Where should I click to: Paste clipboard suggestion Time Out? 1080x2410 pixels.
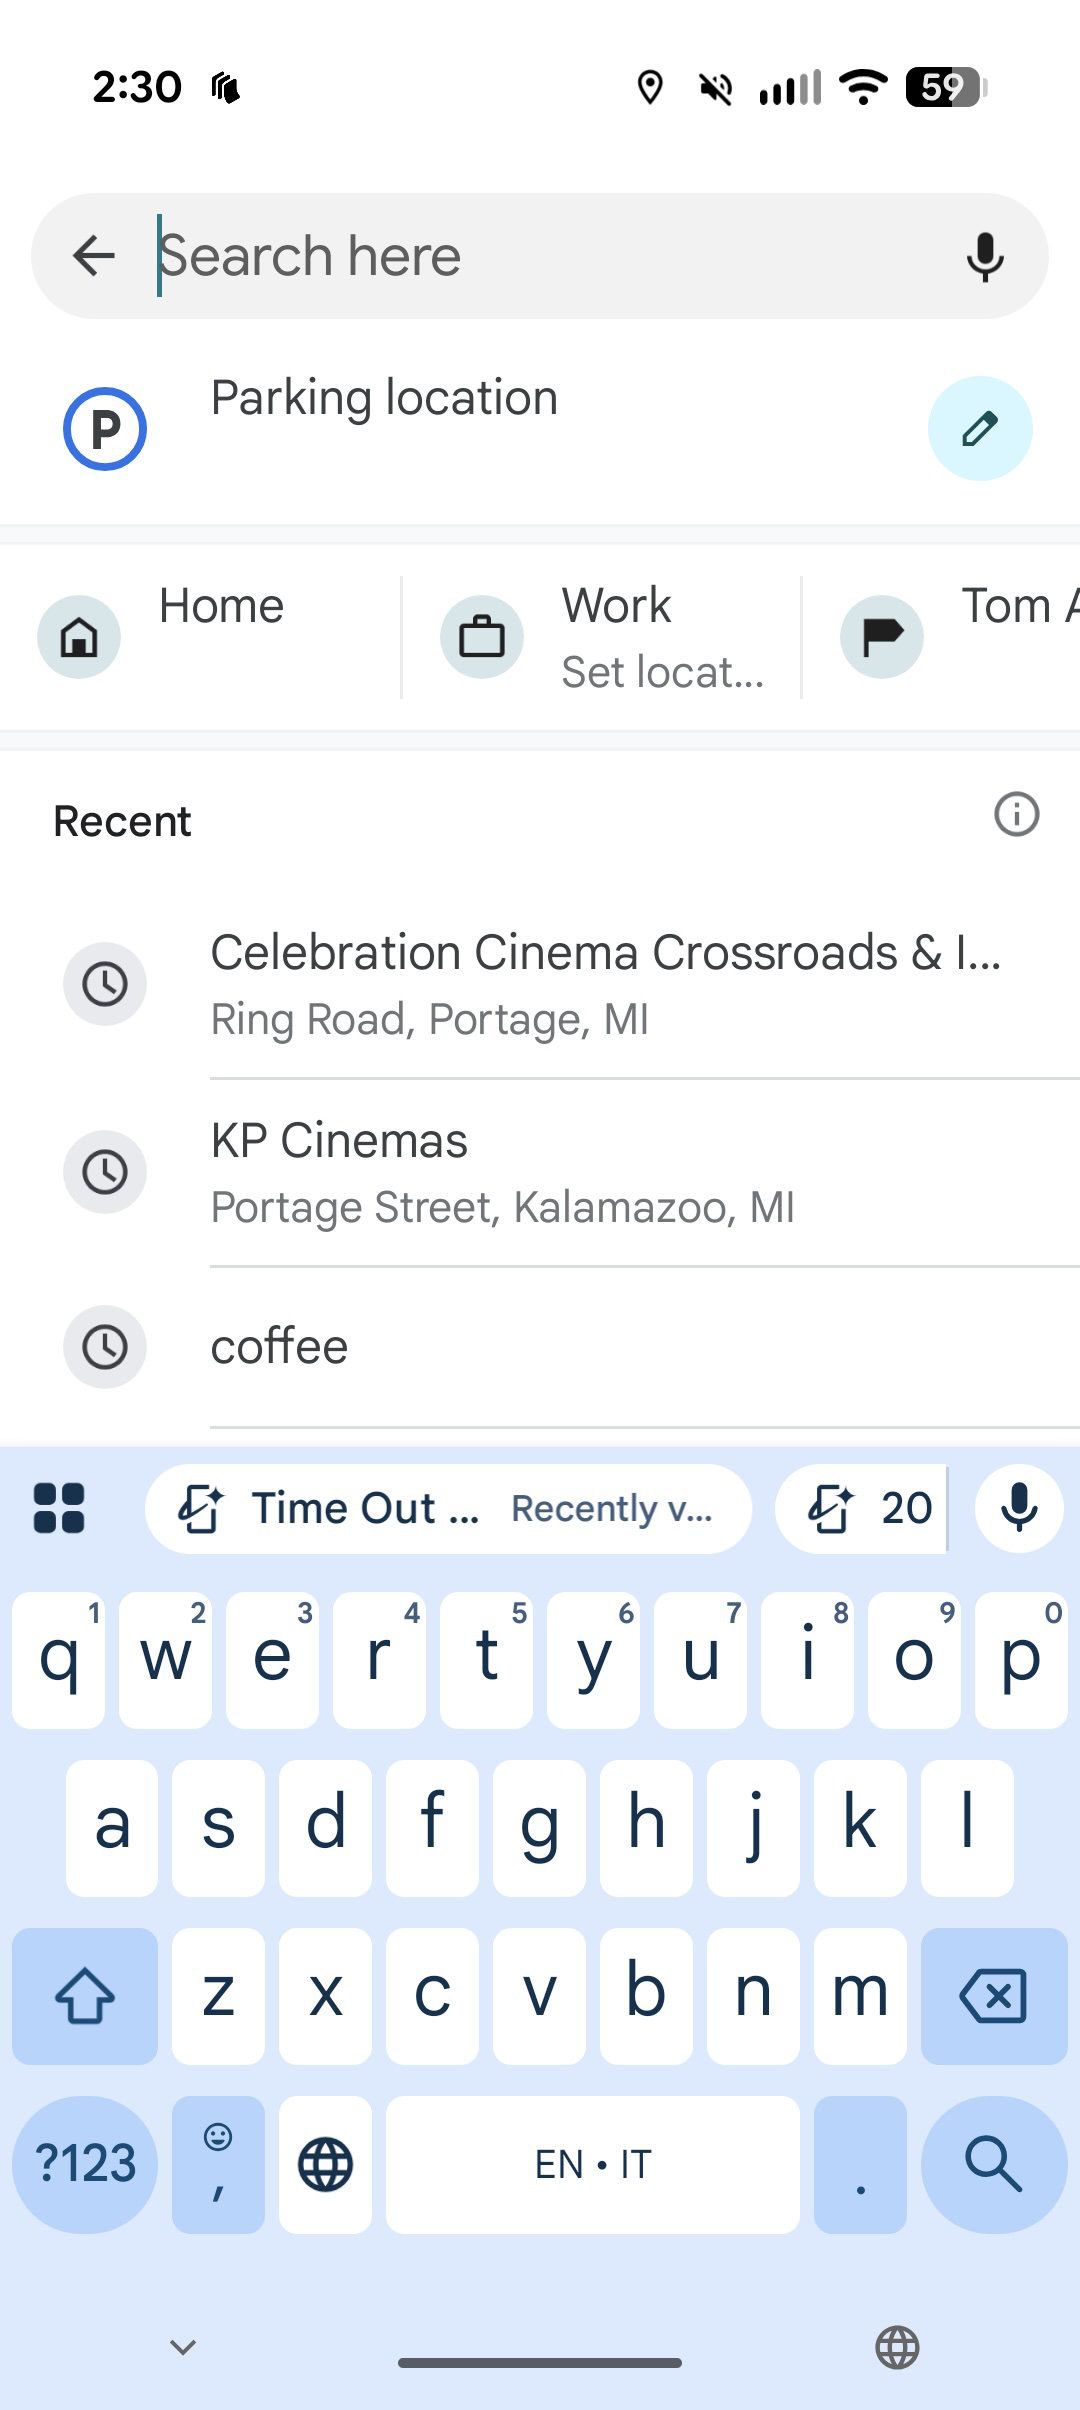coord(448,1508)
